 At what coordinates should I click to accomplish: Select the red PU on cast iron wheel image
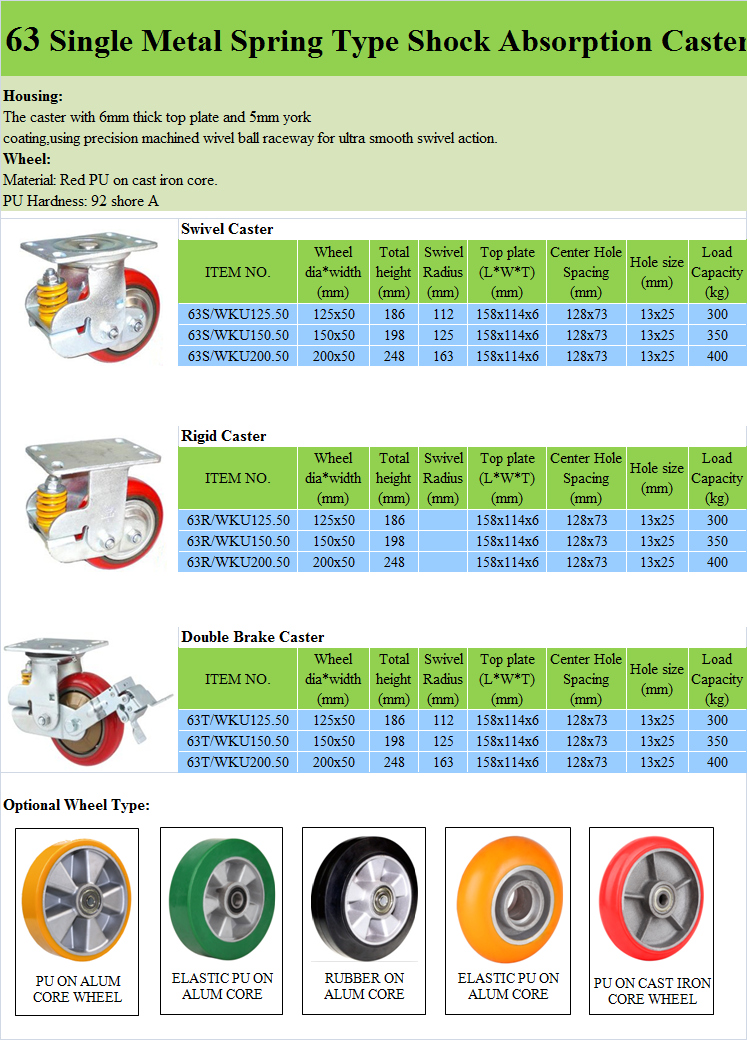tap(651, 899)
